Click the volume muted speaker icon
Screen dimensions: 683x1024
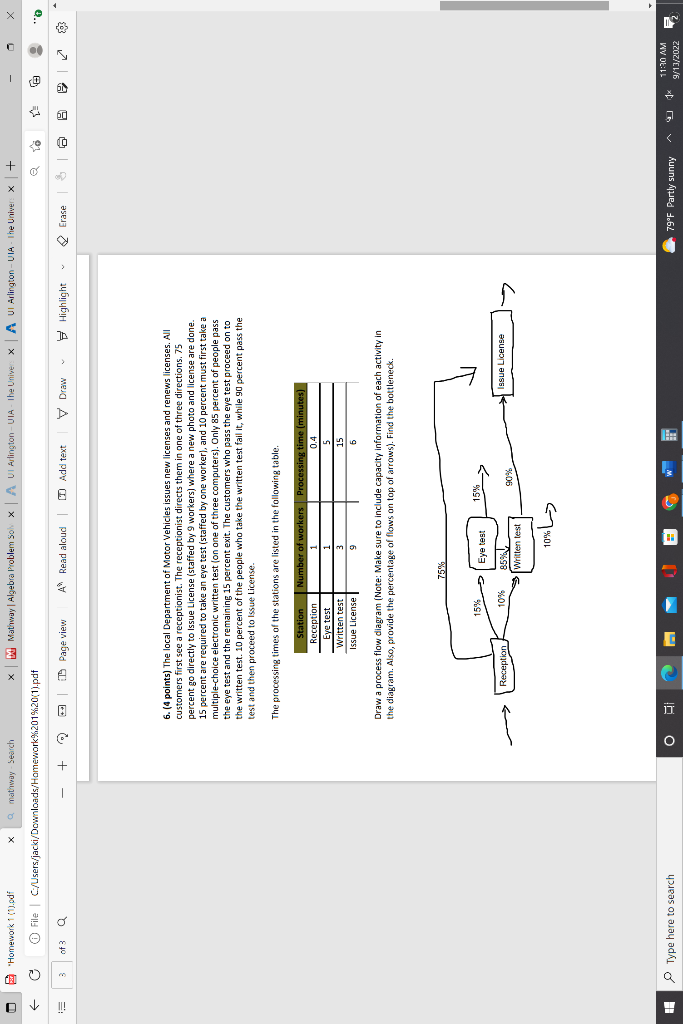pos(669,95)
